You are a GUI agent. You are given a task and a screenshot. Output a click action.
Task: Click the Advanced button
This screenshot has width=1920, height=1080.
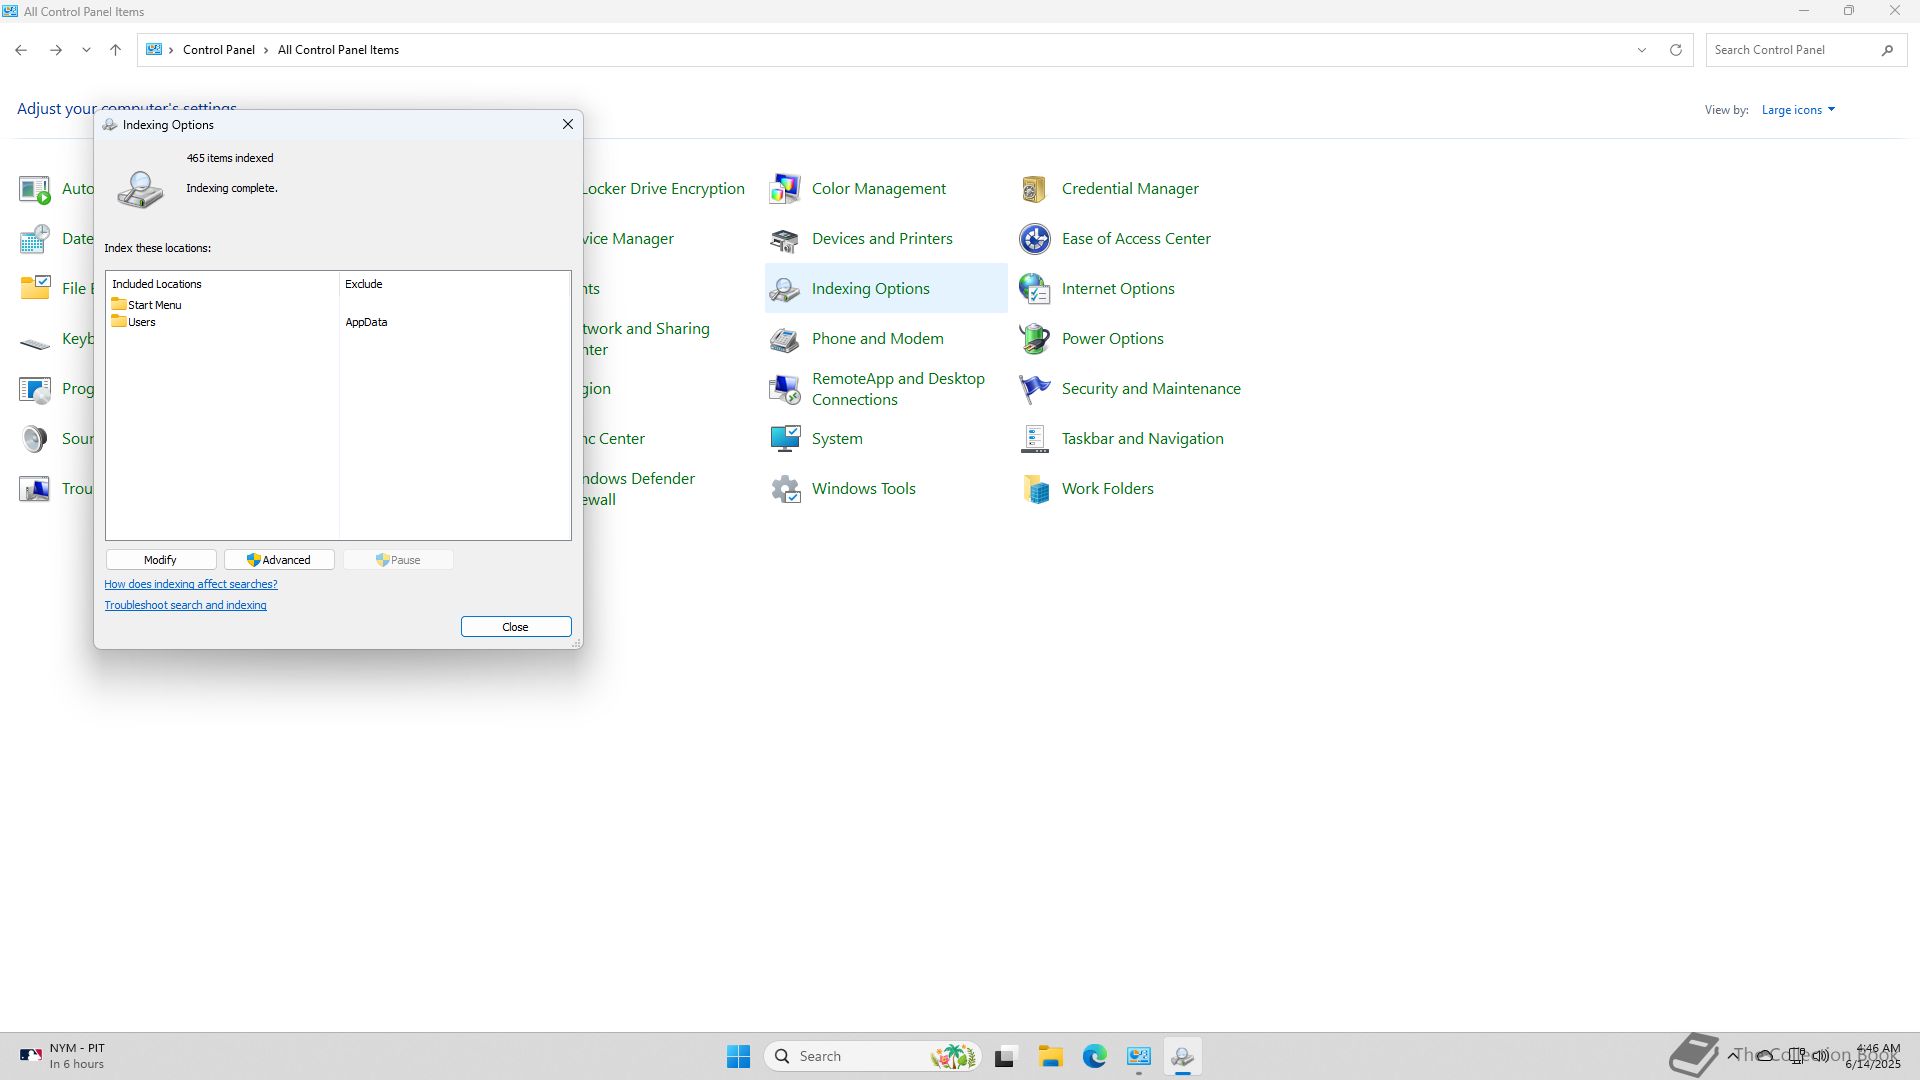tap(279, 560)
